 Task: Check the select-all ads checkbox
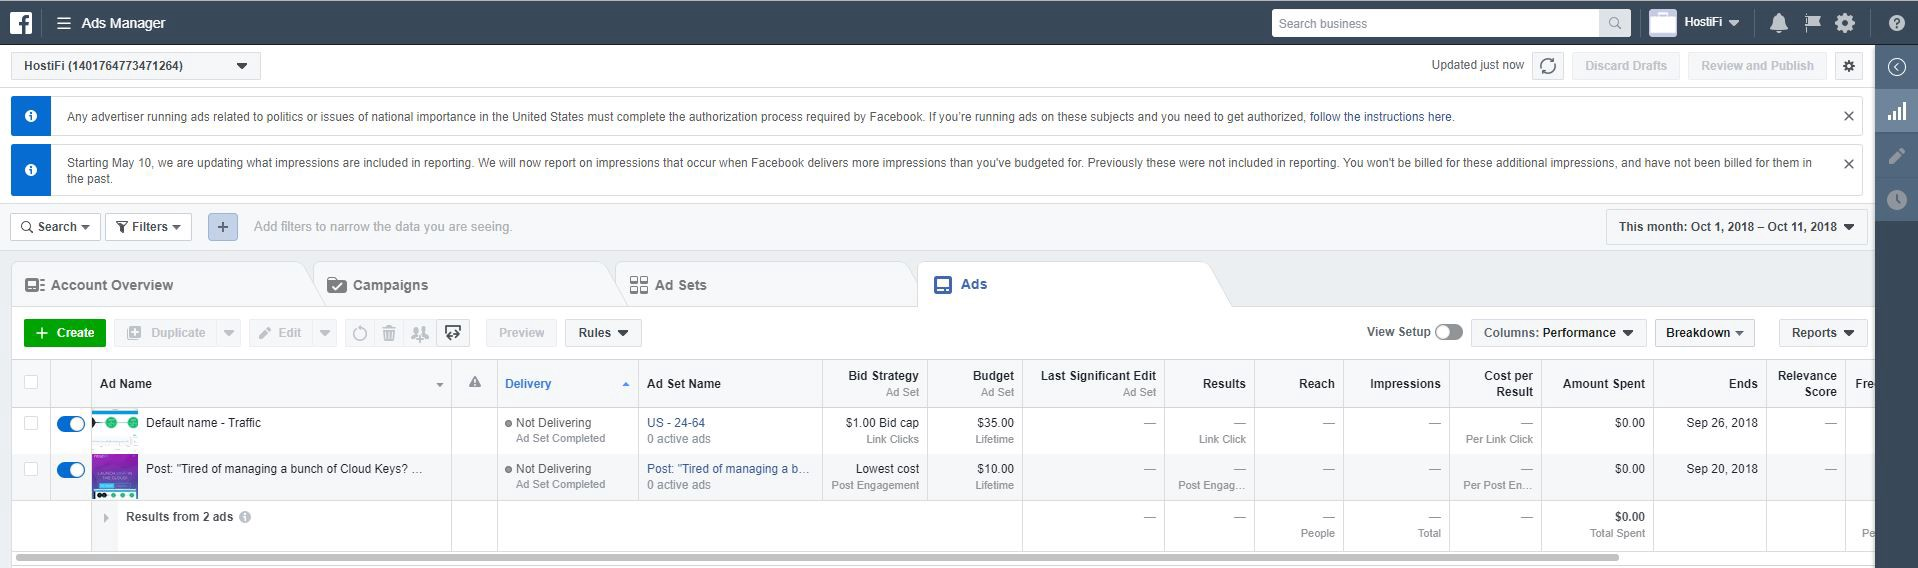(31, 382)
